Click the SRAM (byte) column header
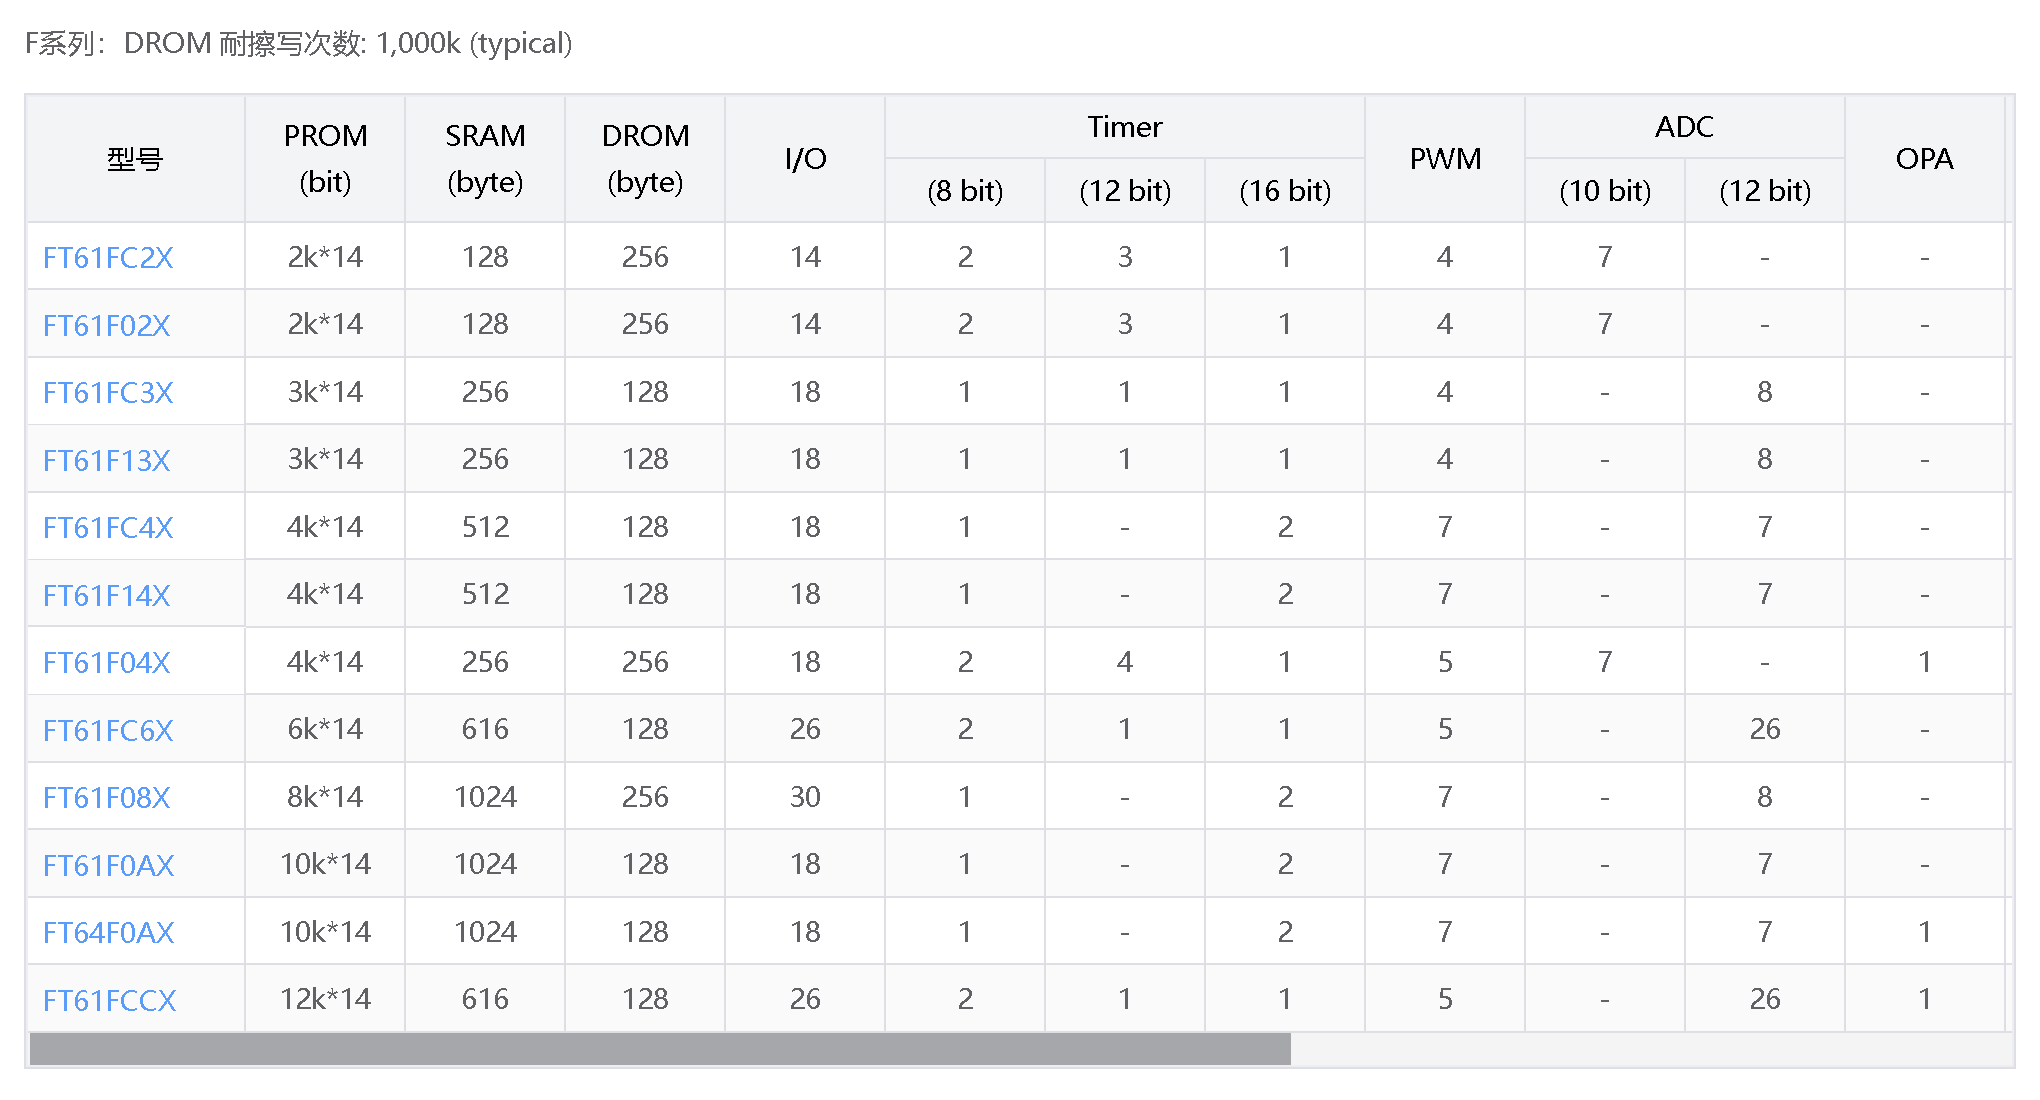The width and height of the screenshot is (2040, 1100). (485, 158)
